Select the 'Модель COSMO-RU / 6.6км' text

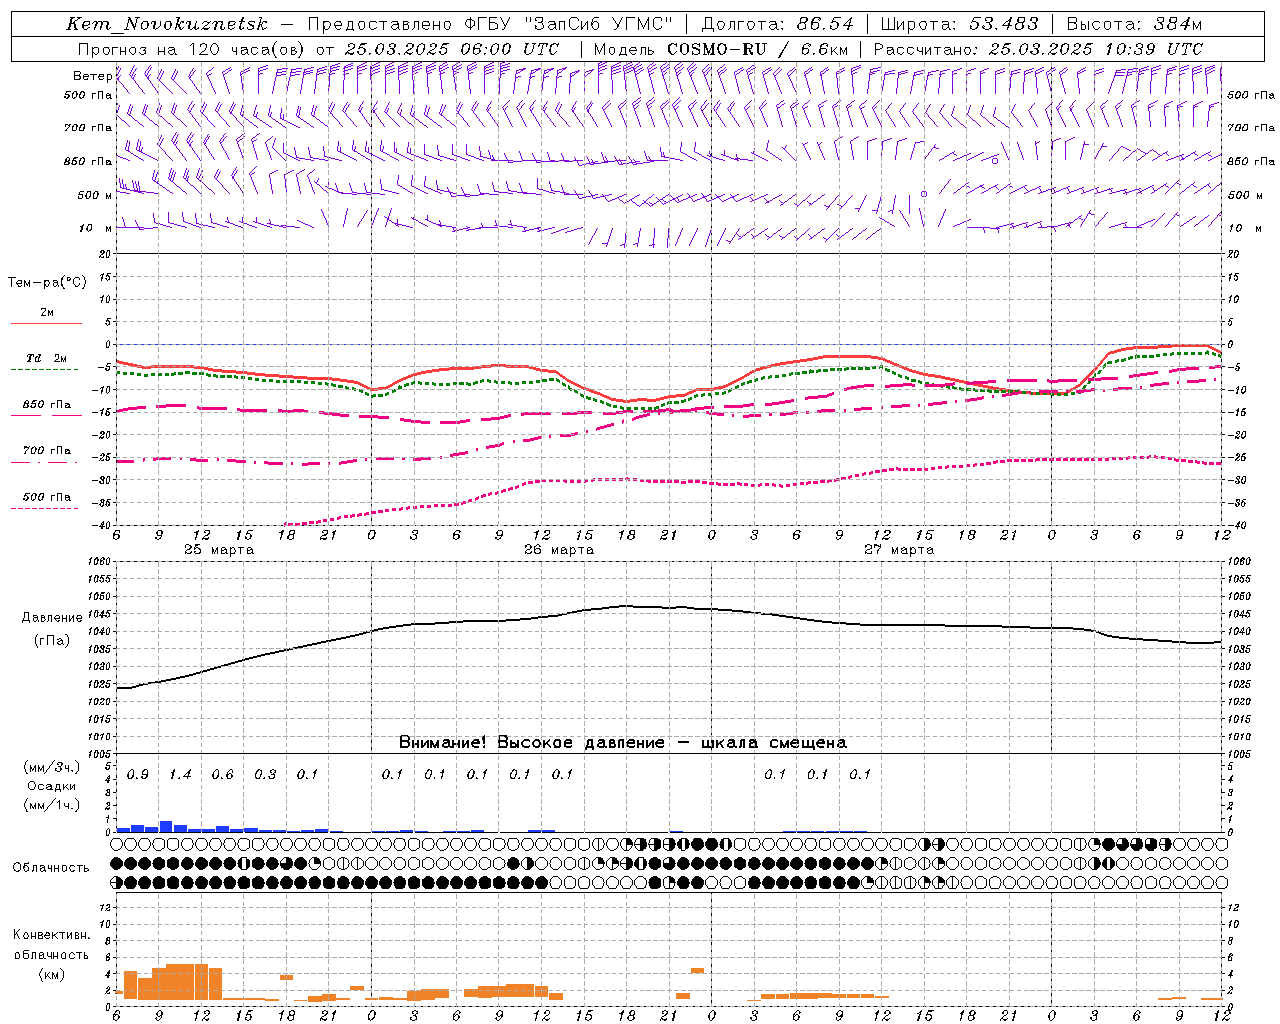[721, 49]
